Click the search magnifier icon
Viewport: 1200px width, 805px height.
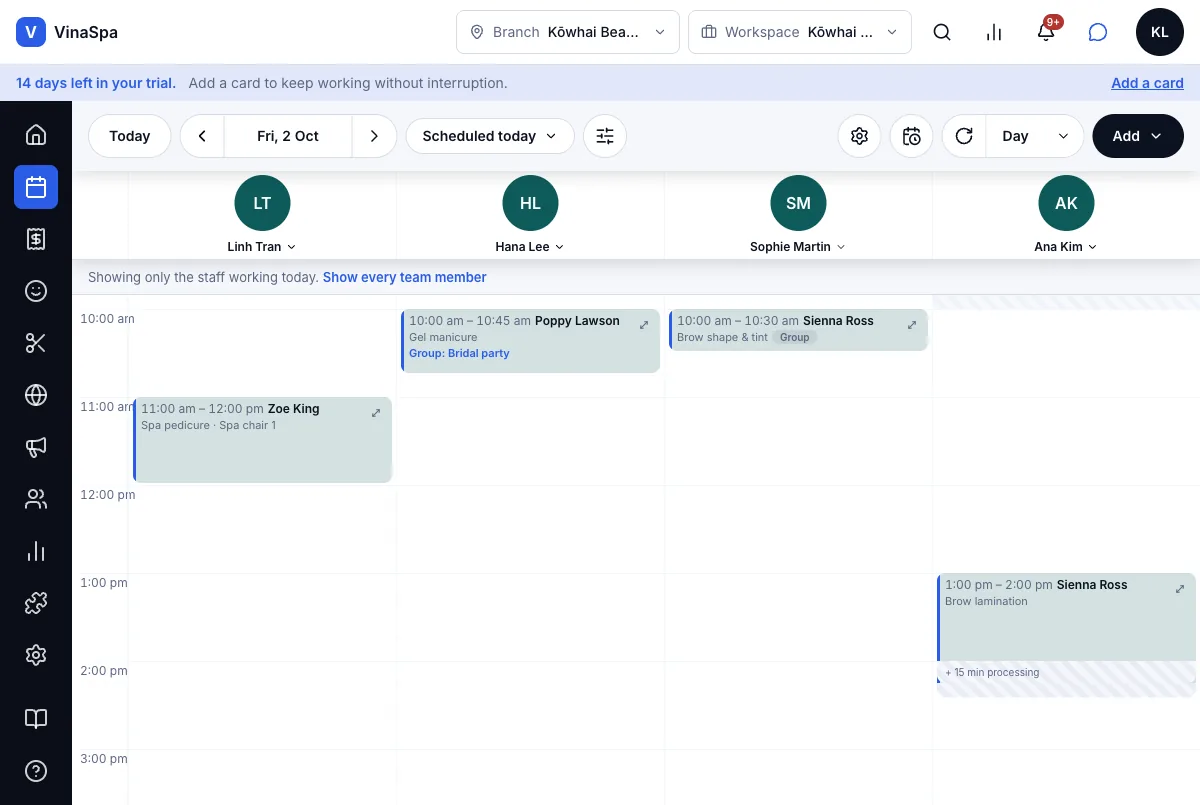click(942, 32)
